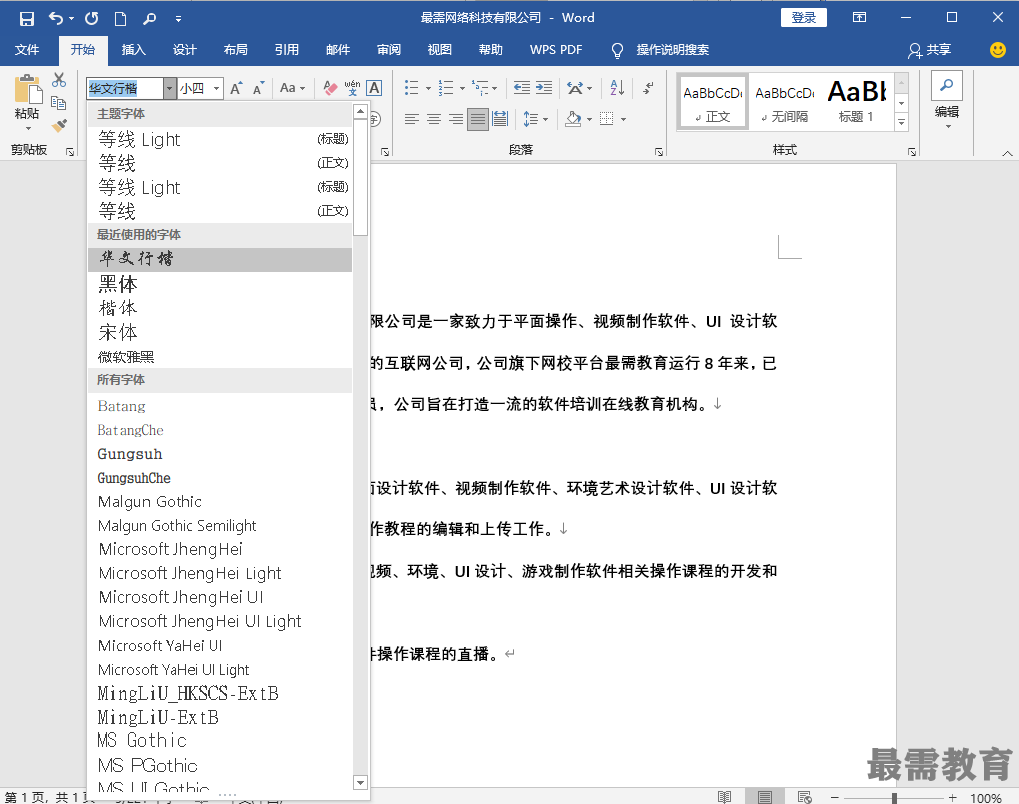The width and height of the screenshot is (1019, 804).
Task: Choose 微软雅黑 in the font list
Action: [220, 357]
